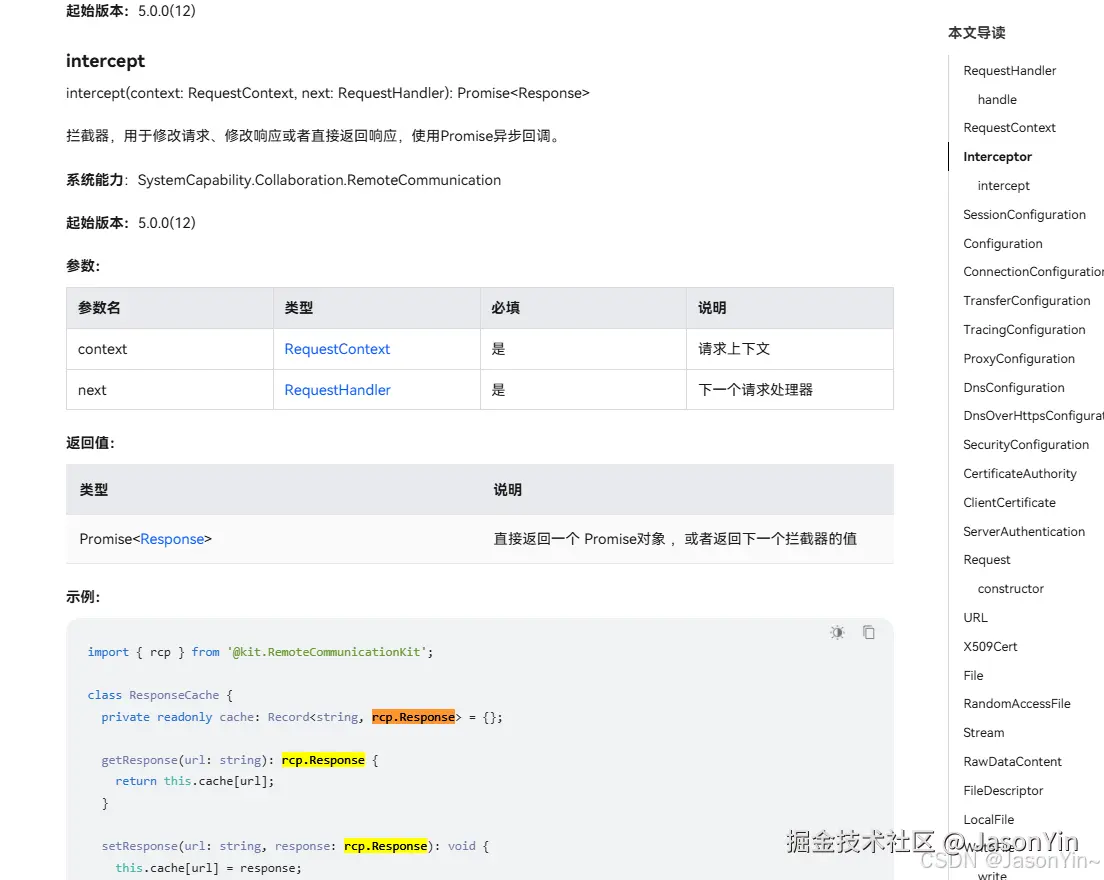Jump to the handle subsection under RequestHandler
1104x880 pixels.
pyautogui.click(x=996, y=99)
